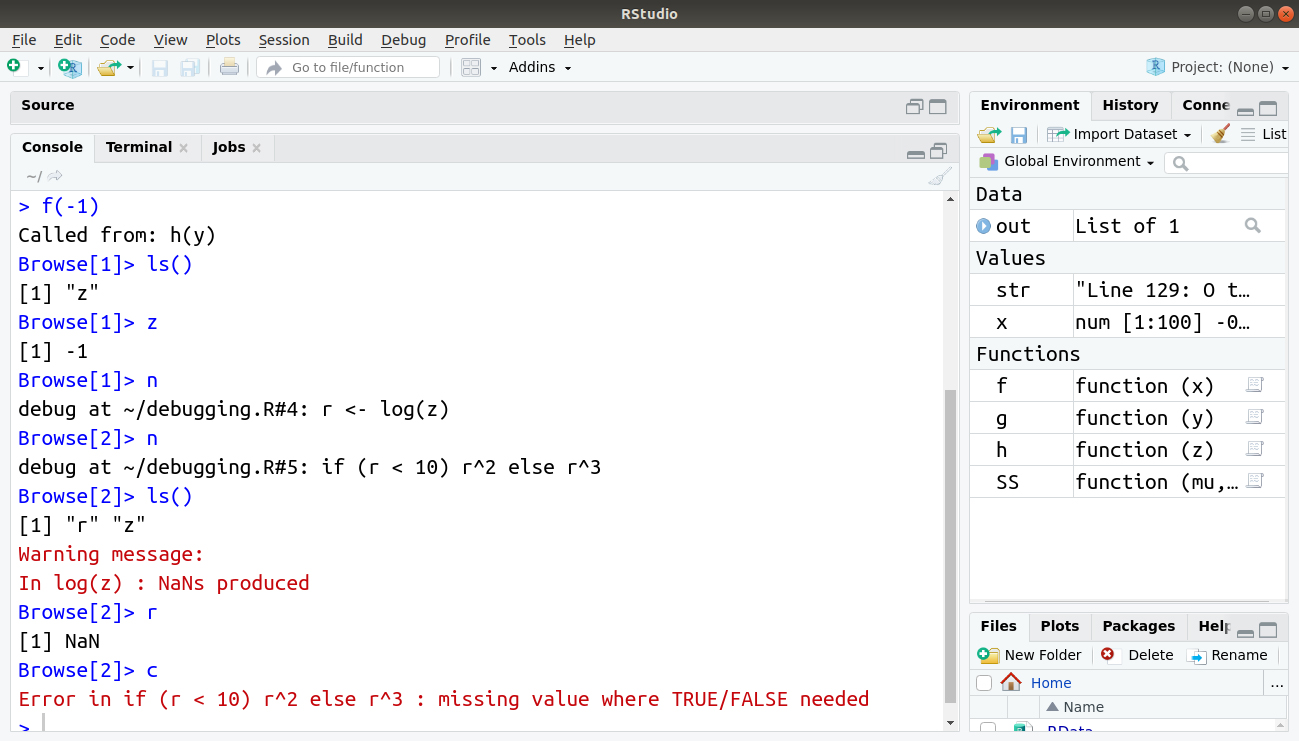Click the console scroll-up arrow

950,199
